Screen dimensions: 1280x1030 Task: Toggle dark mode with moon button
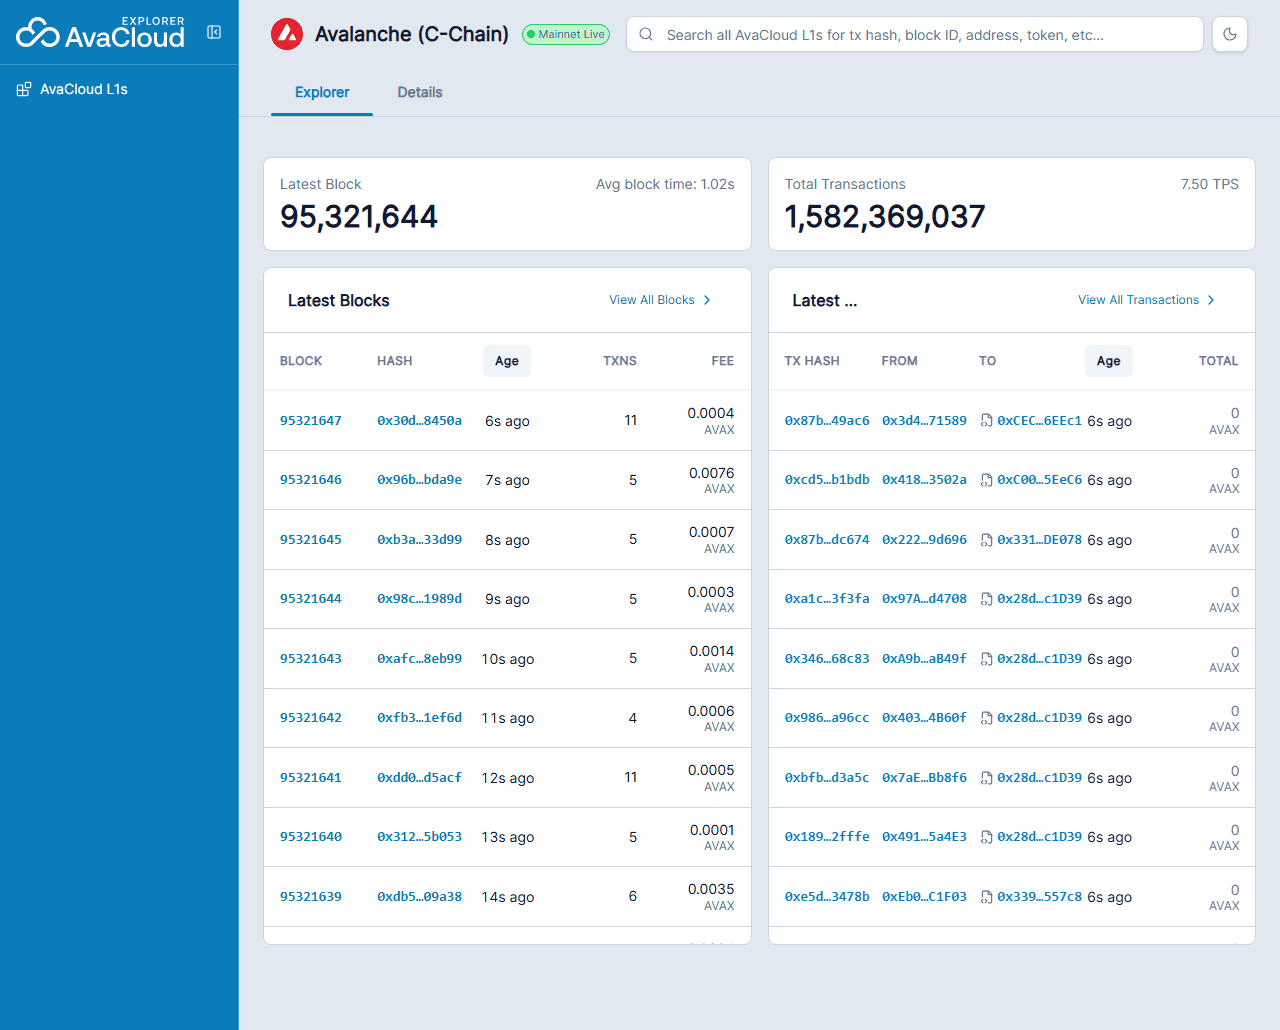(x=1230, y=34)
